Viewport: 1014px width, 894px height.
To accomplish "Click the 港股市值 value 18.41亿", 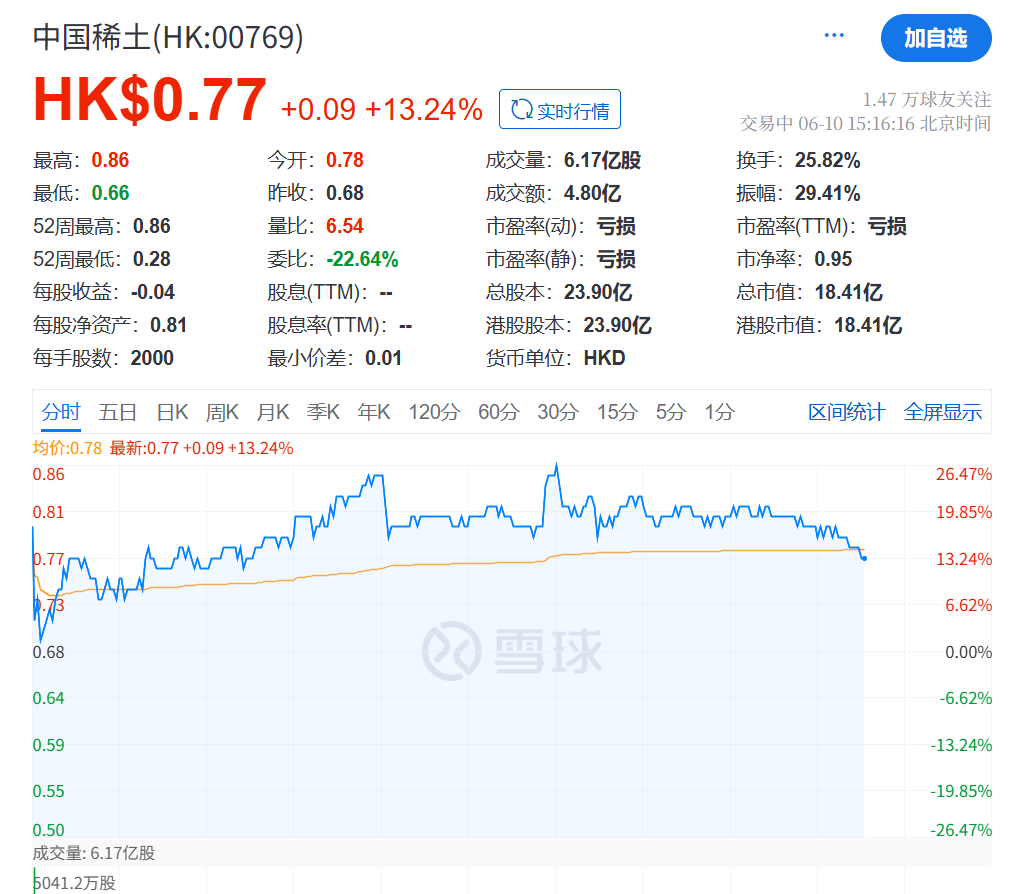I will tap(868, 325).
